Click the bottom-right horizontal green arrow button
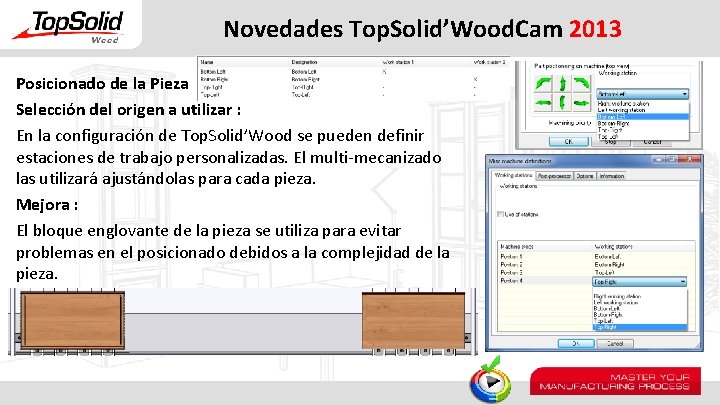Screen dimensions: 720x405 pos(581,102)
